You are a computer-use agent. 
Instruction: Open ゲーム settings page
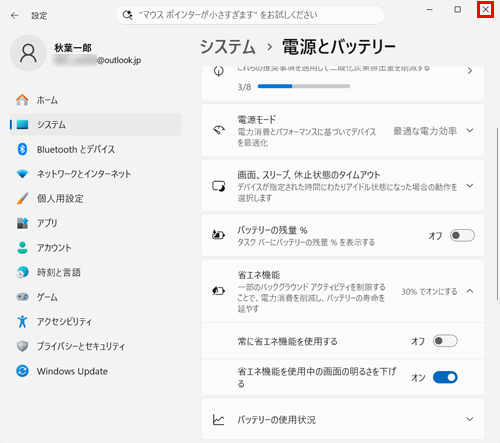click(96, 297)
